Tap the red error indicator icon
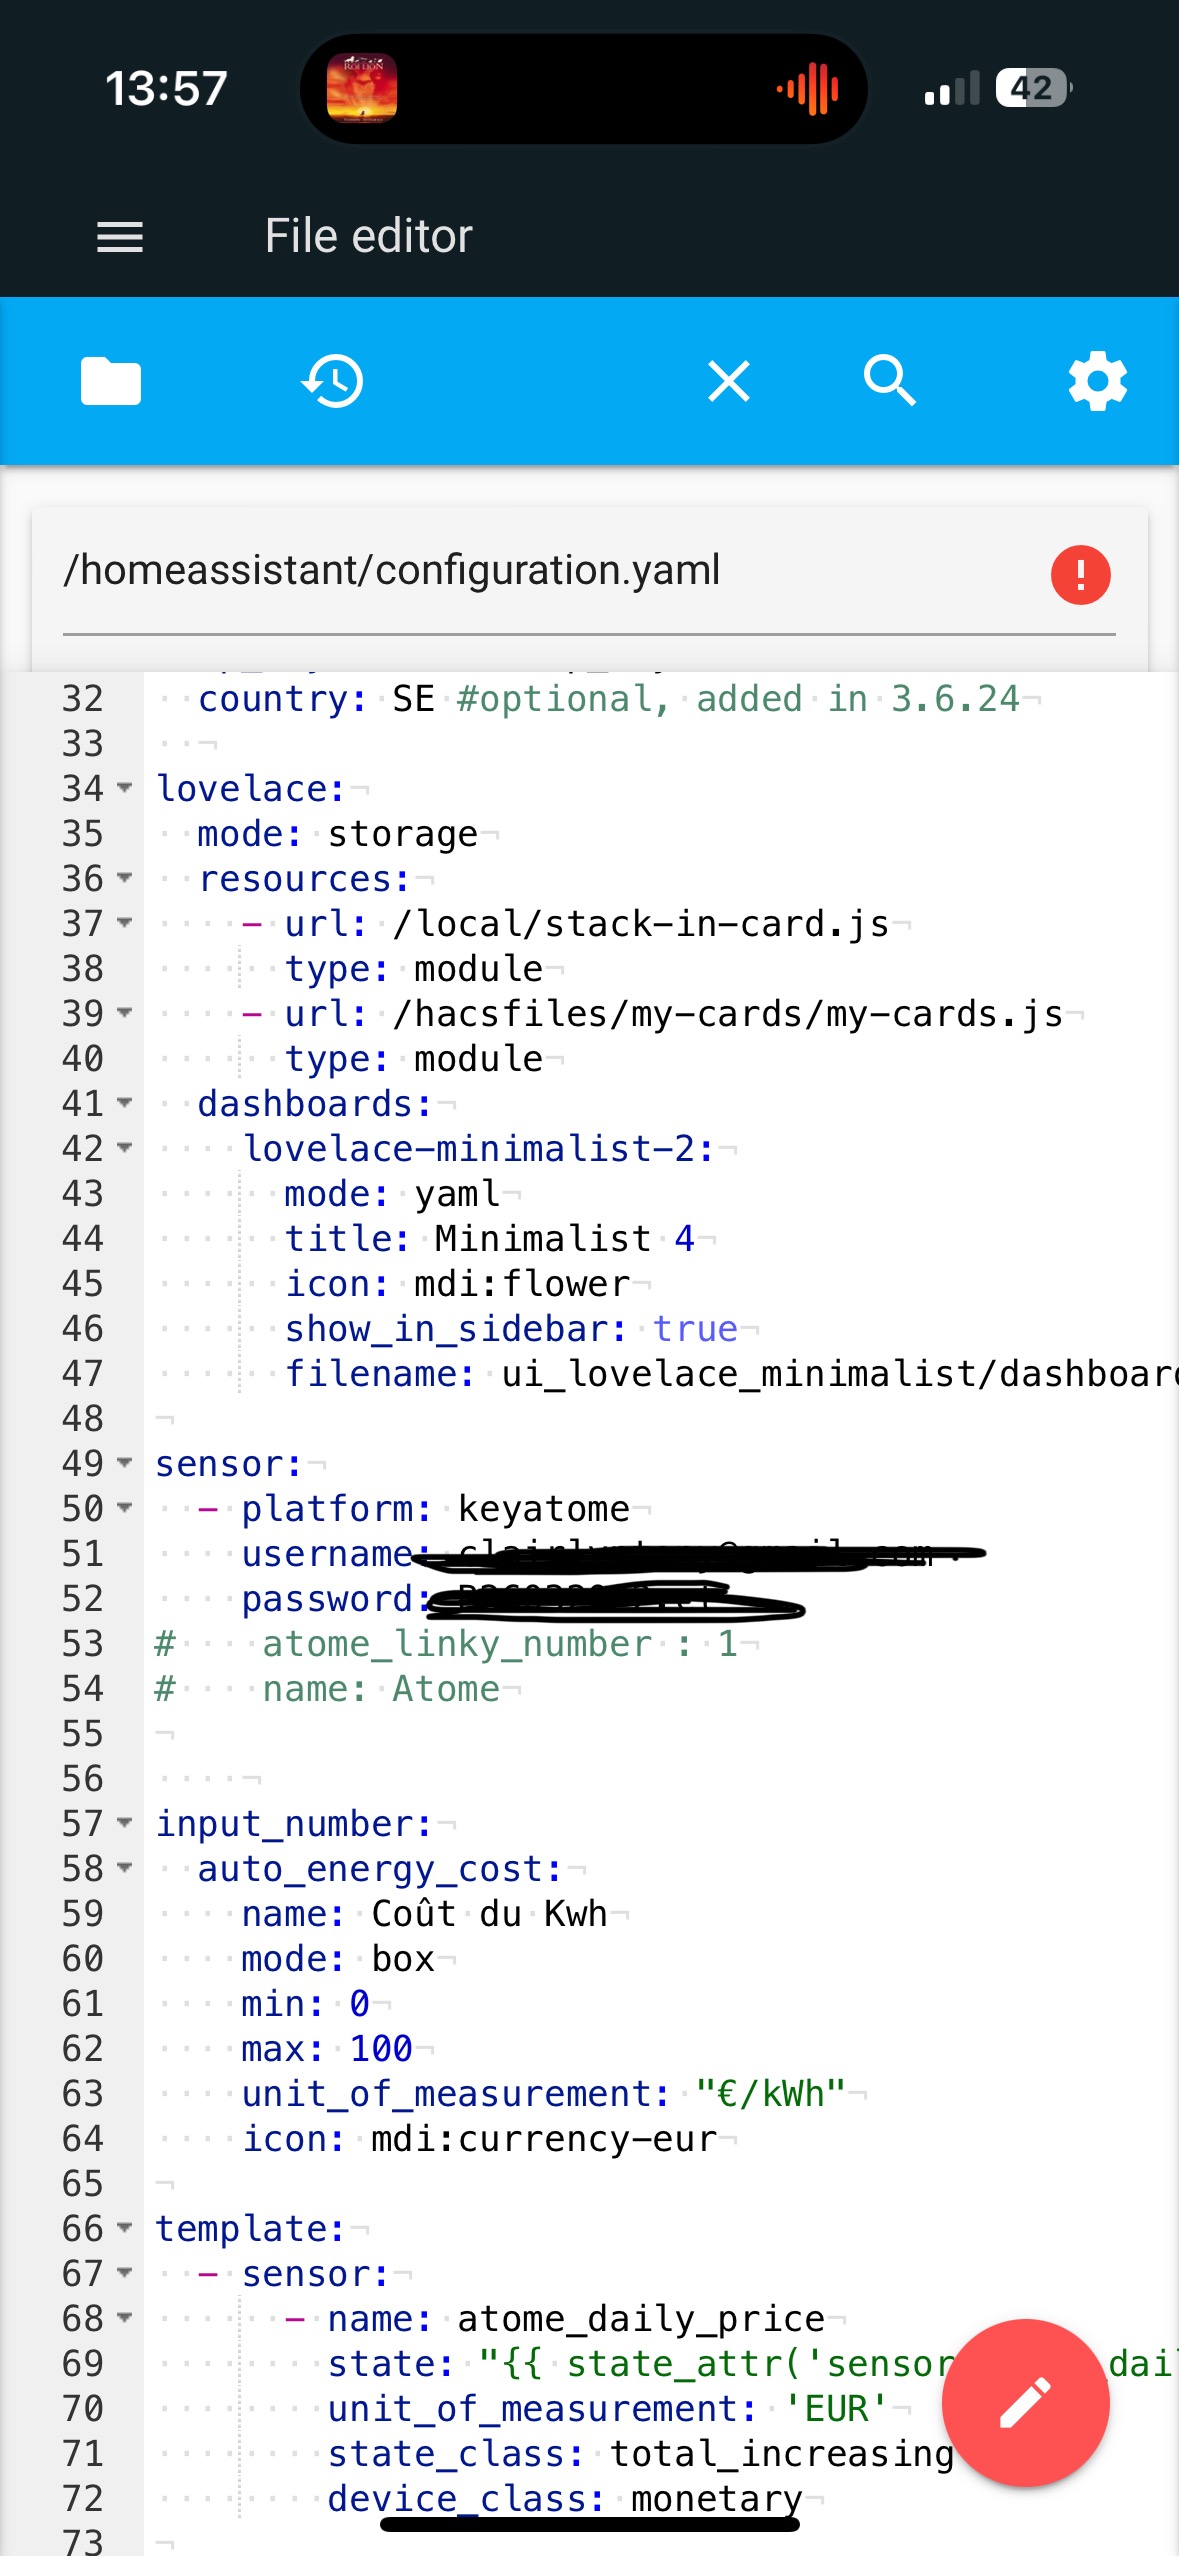Screen dimensions: 1179x2556 [x=1080, y=575]
